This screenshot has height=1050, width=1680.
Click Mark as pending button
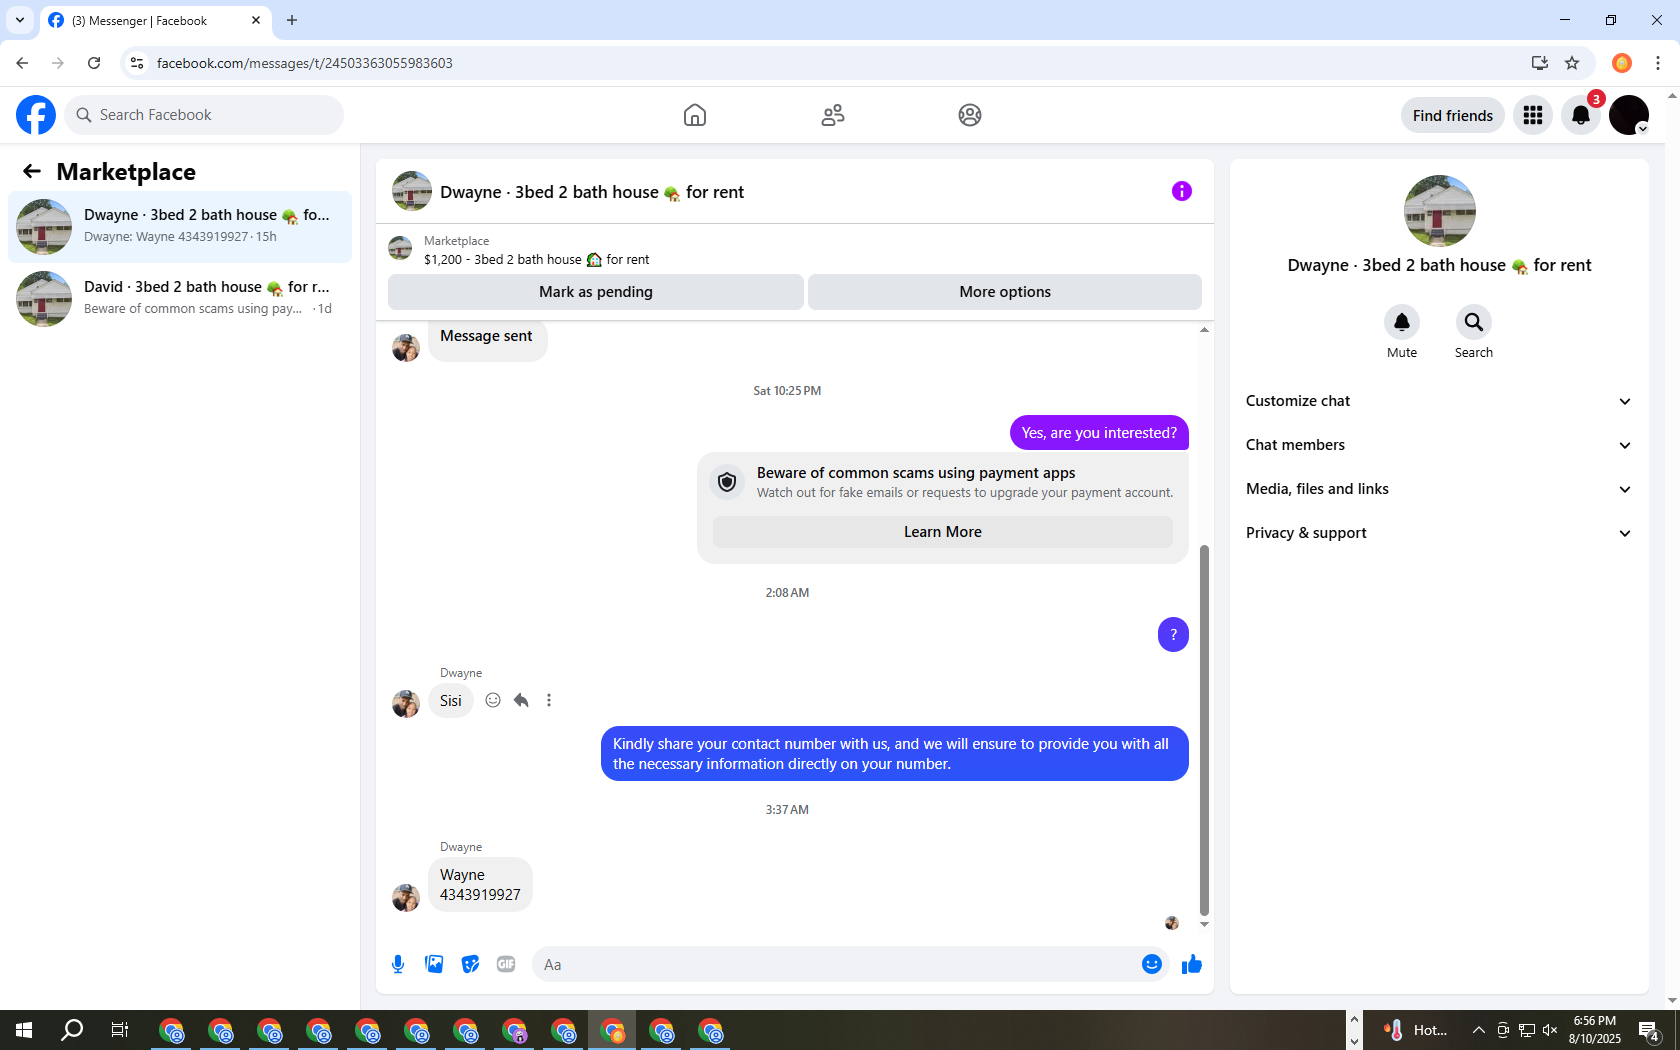tap(596, 292)
